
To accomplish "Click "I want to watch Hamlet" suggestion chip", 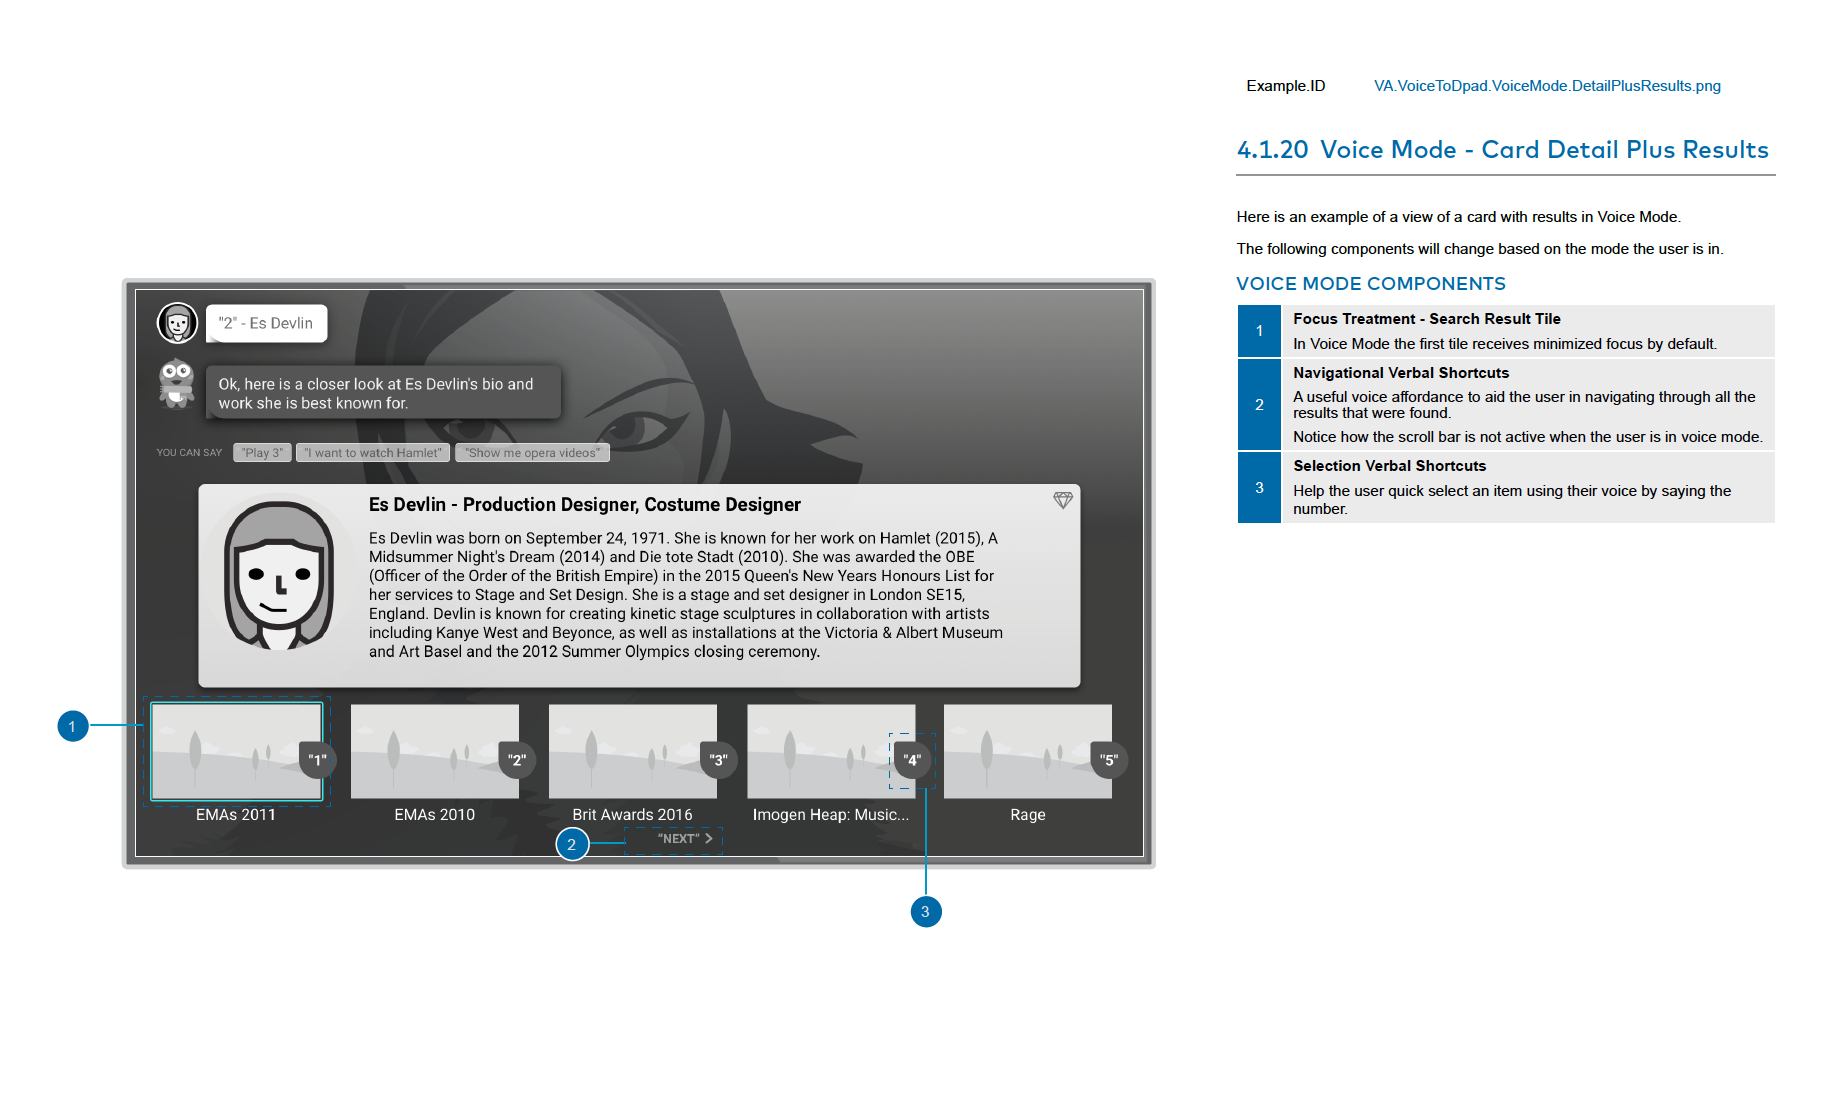I will 373,453.
